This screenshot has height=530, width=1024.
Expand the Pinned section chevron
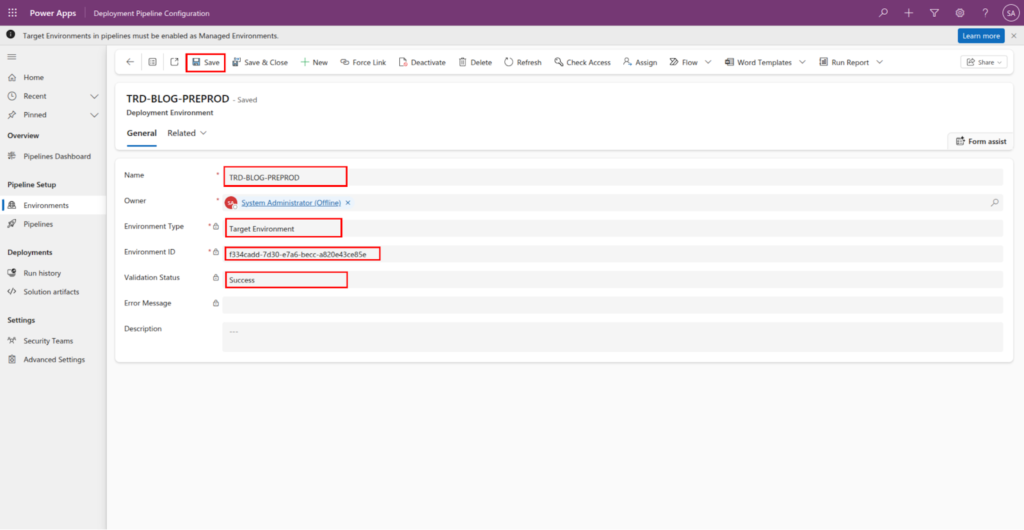pyautogui.click(x=94, y=115)
